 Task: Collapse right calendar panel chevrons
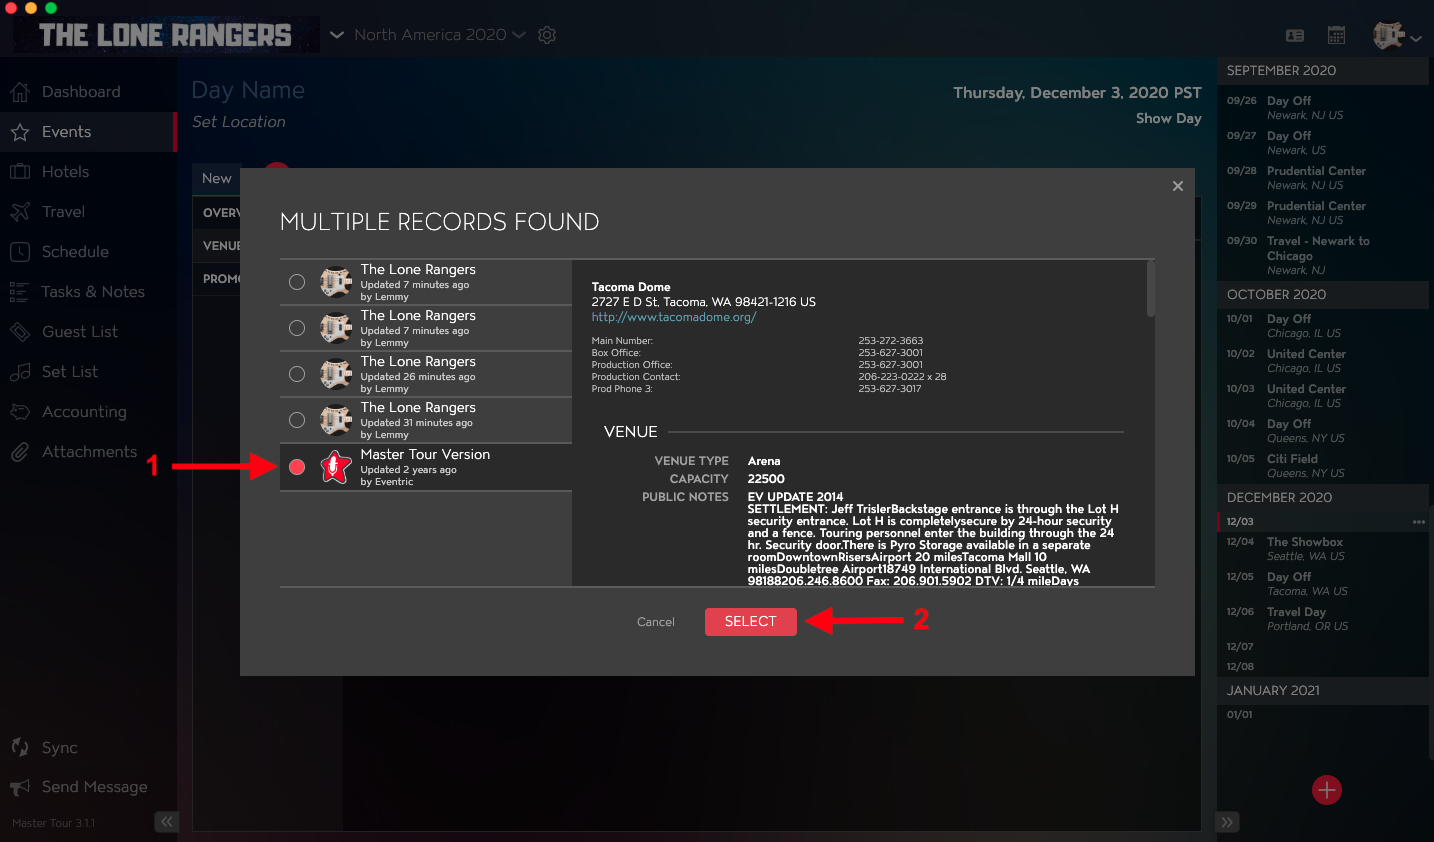pos(1227,822)
